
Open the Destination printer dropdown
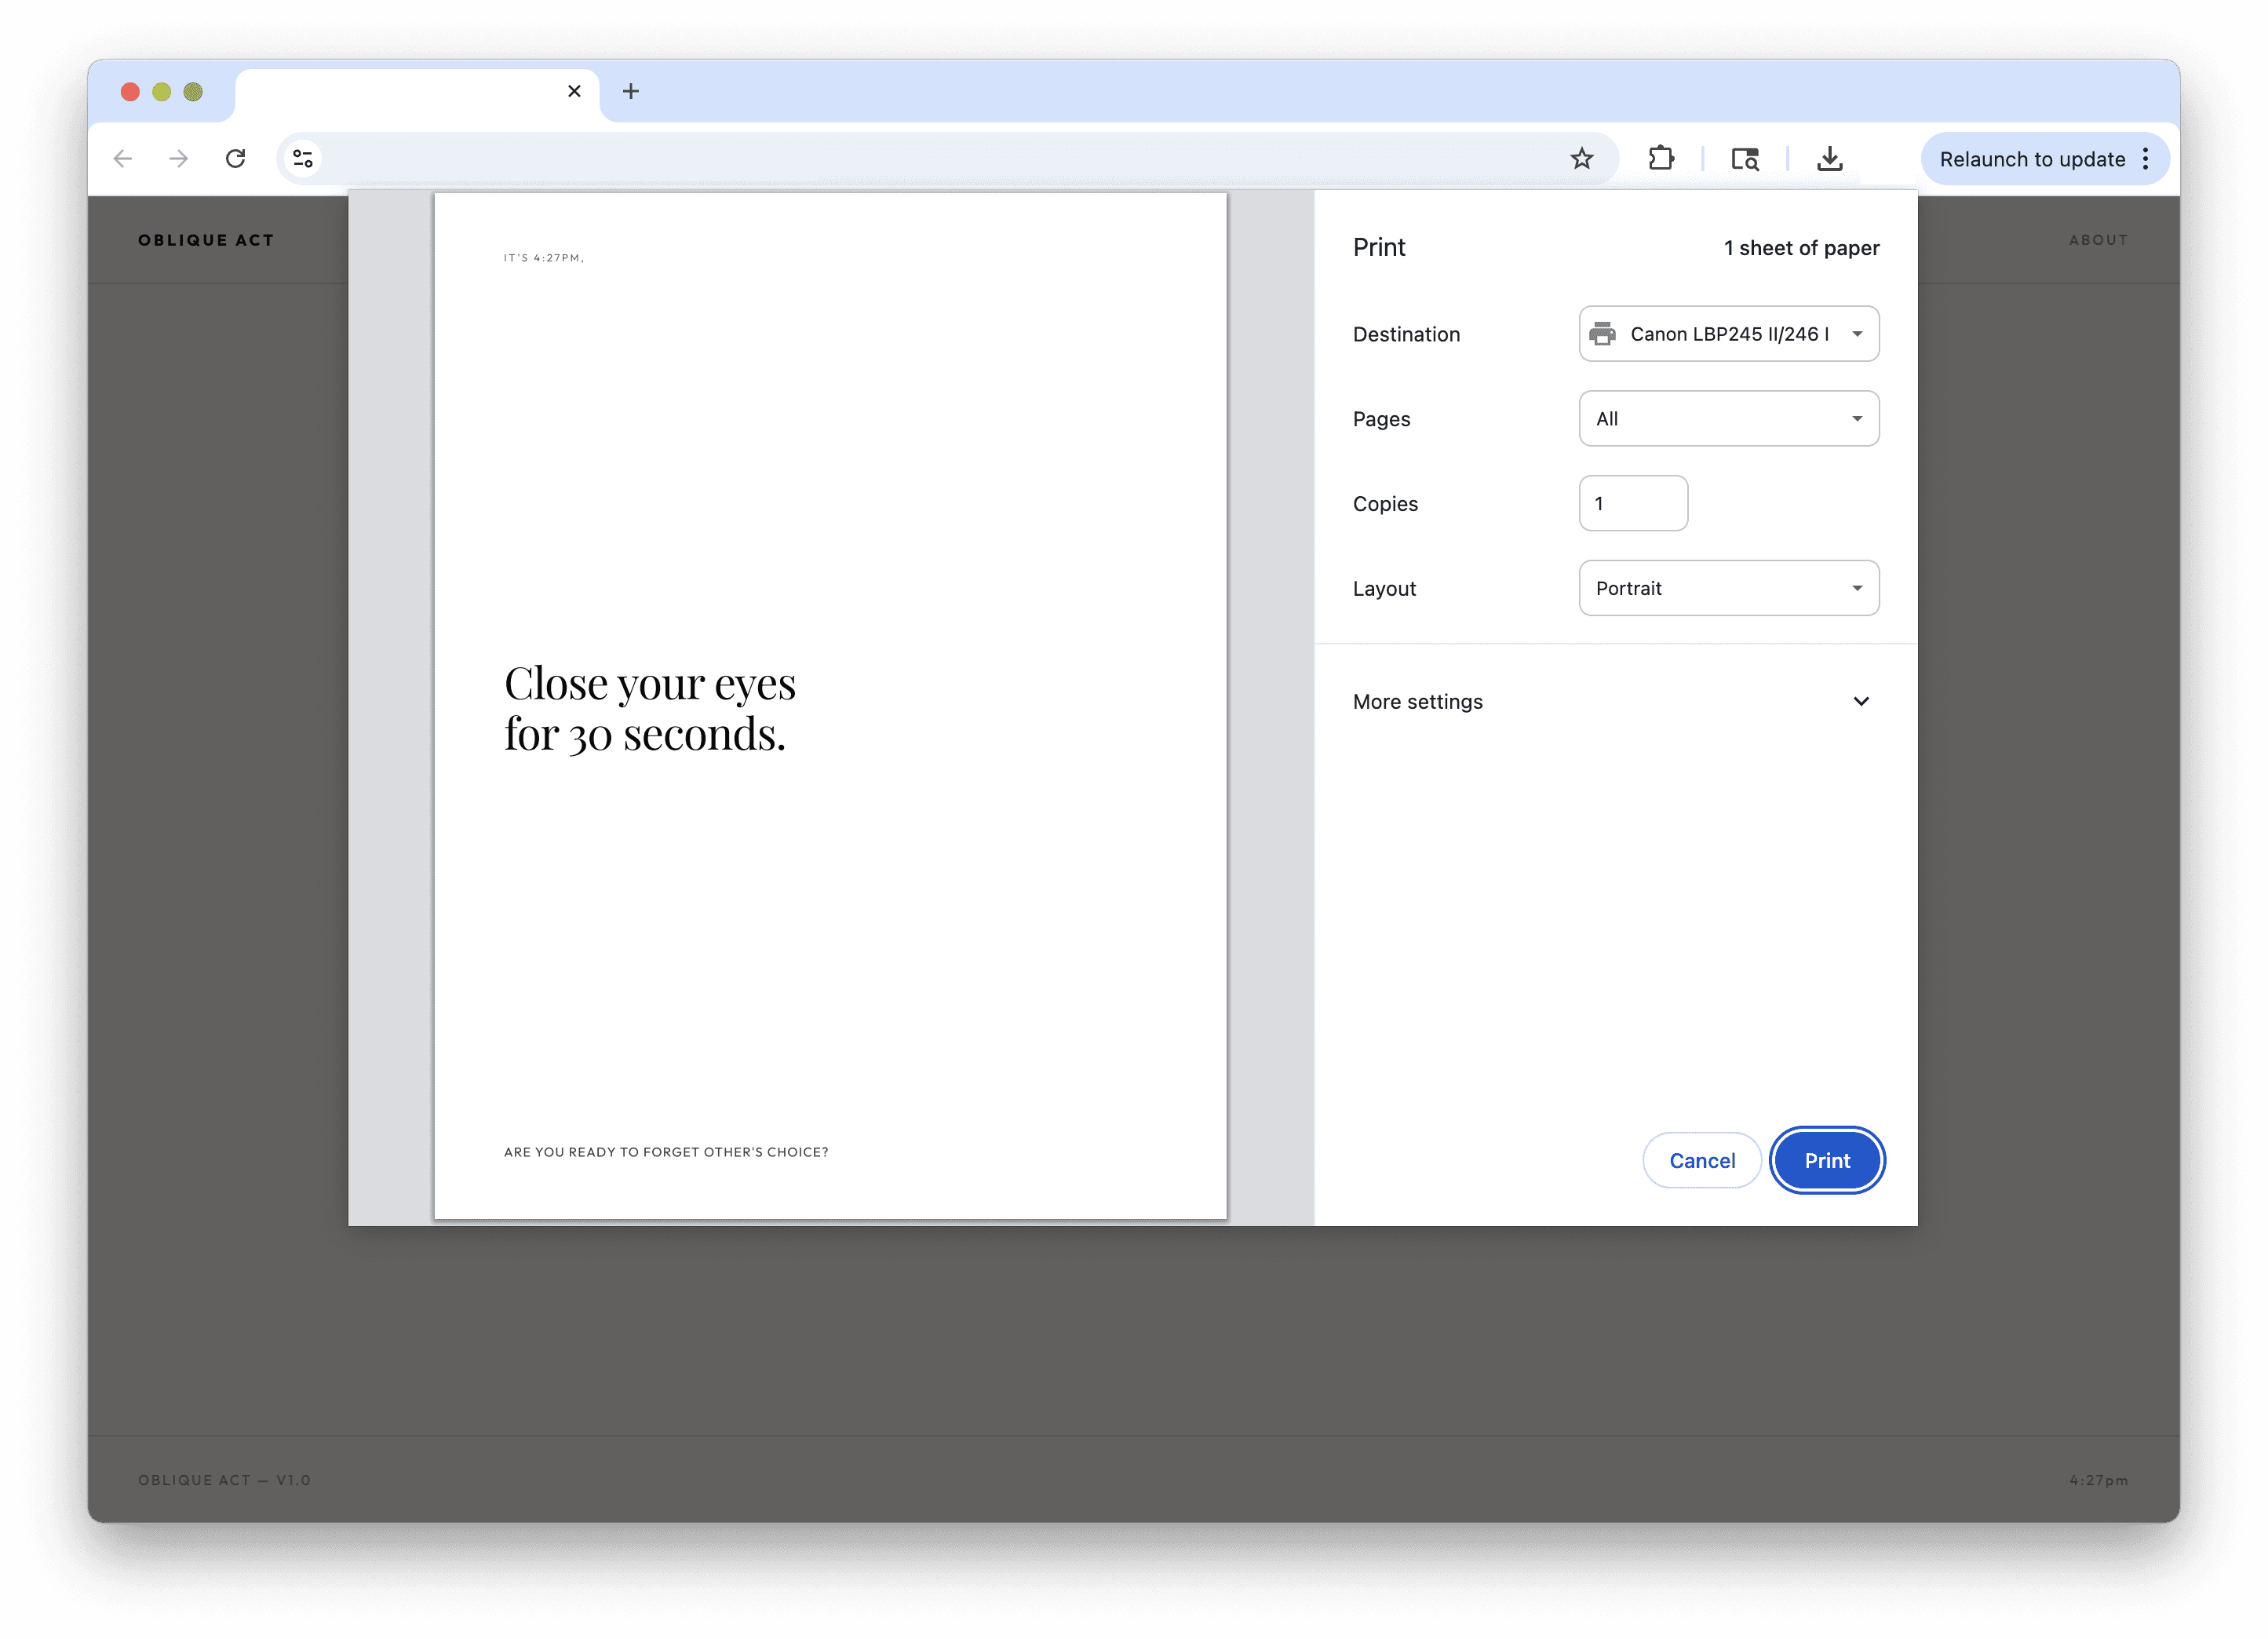[x=1728, y=334]
